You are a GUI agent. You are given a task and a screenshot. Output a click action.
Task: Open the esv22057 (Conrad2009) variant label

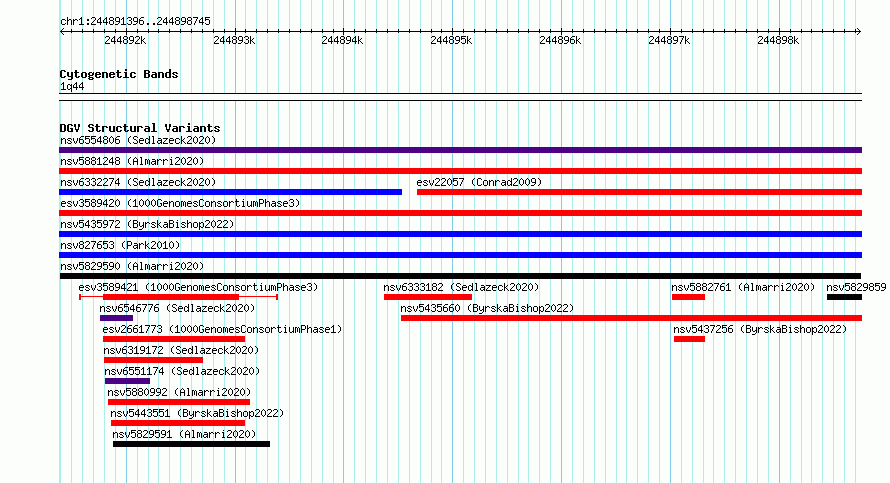point(479,182)
